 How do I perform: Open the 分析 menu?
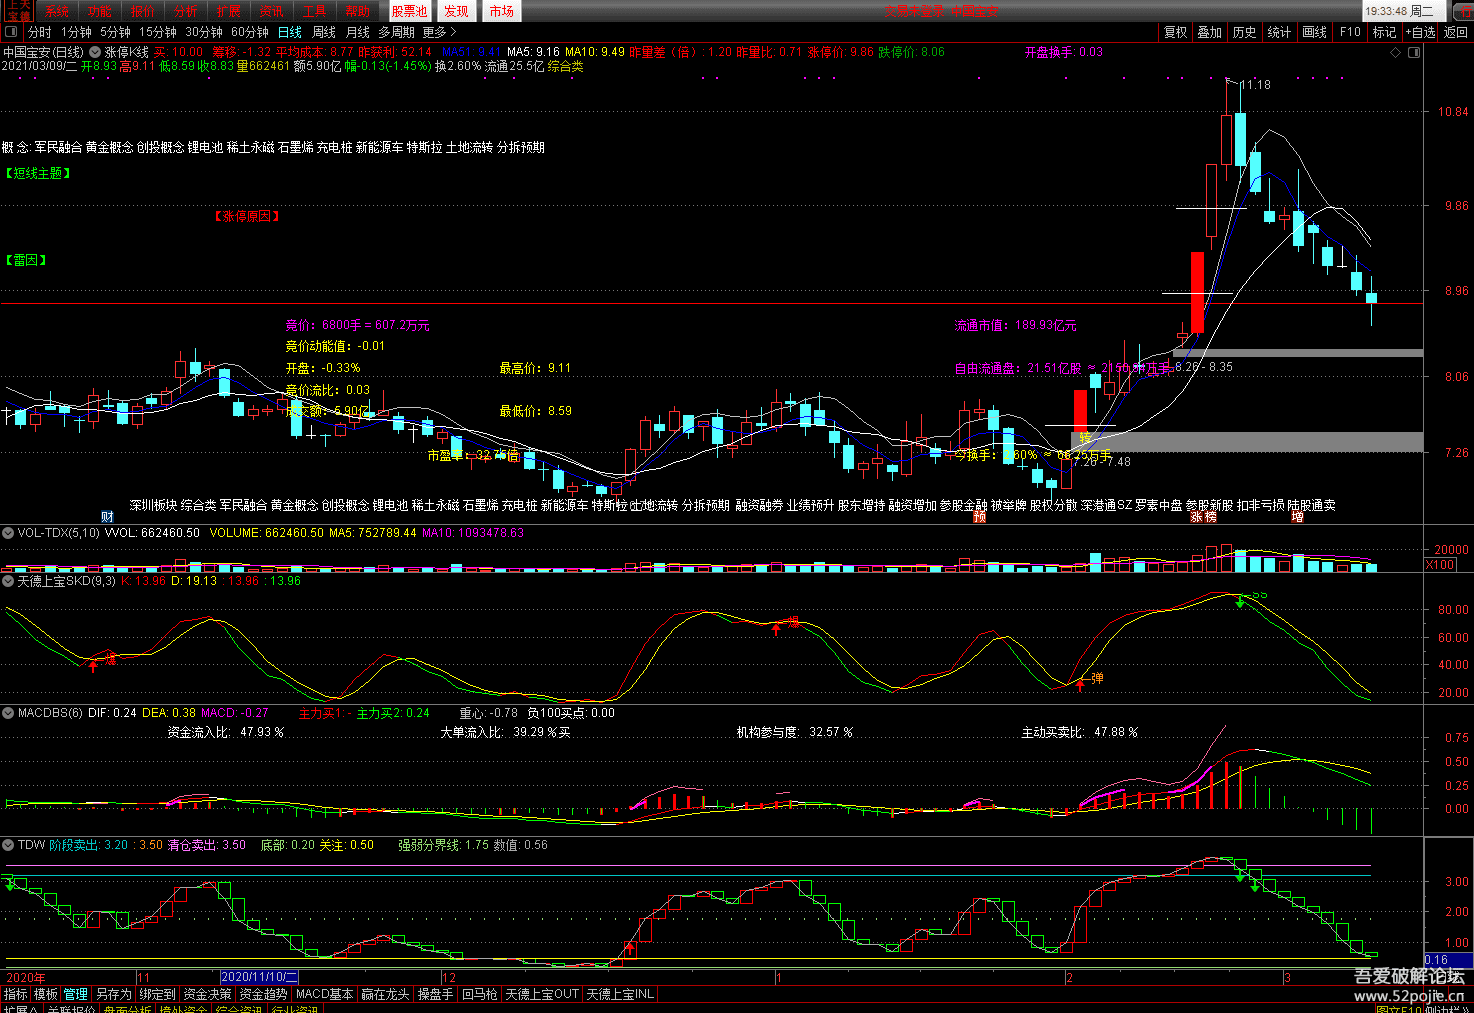(x=186, y=11)
